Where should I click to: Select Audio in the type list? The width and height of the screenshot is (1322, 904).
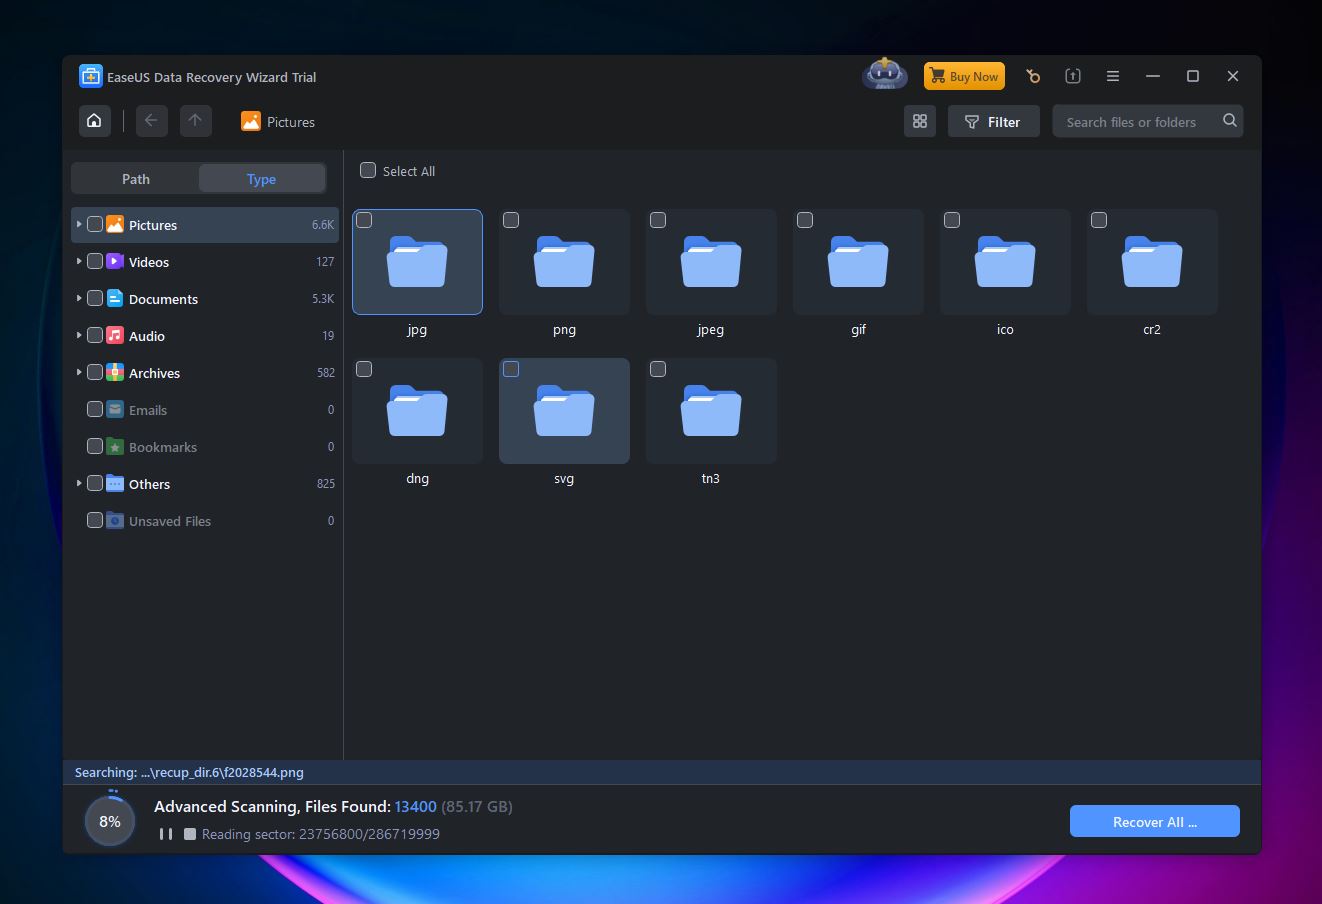pos(205,335)
